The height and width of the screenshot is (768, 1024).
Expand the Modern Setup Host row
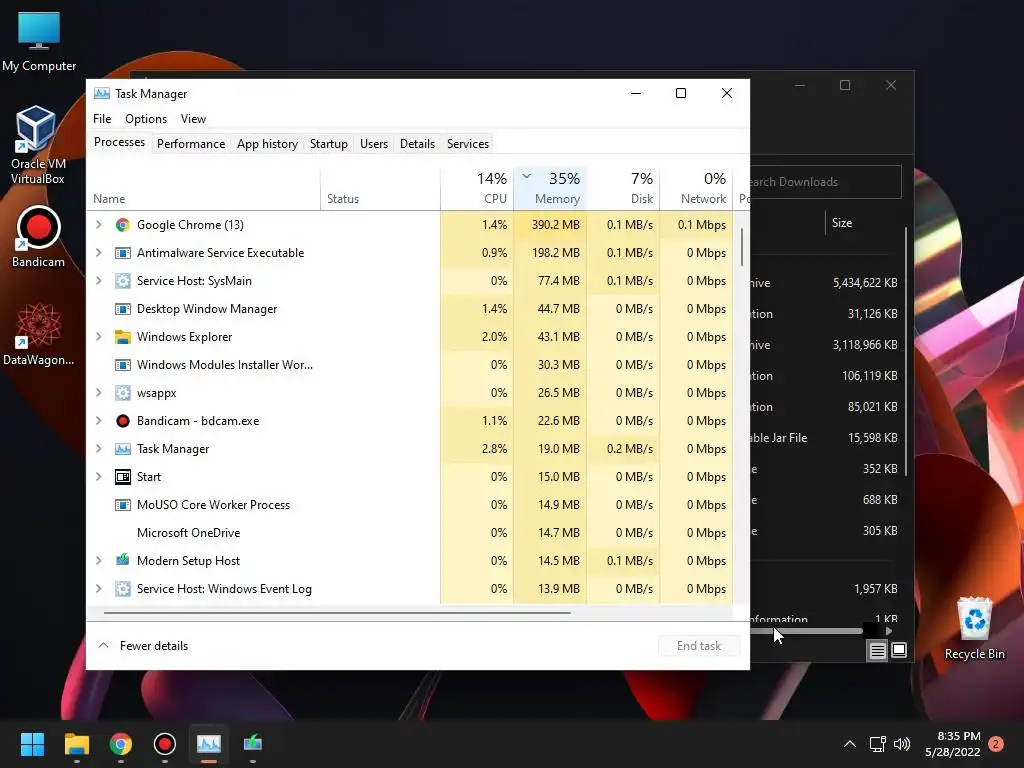pyautogui.click(x=99, y=560)
